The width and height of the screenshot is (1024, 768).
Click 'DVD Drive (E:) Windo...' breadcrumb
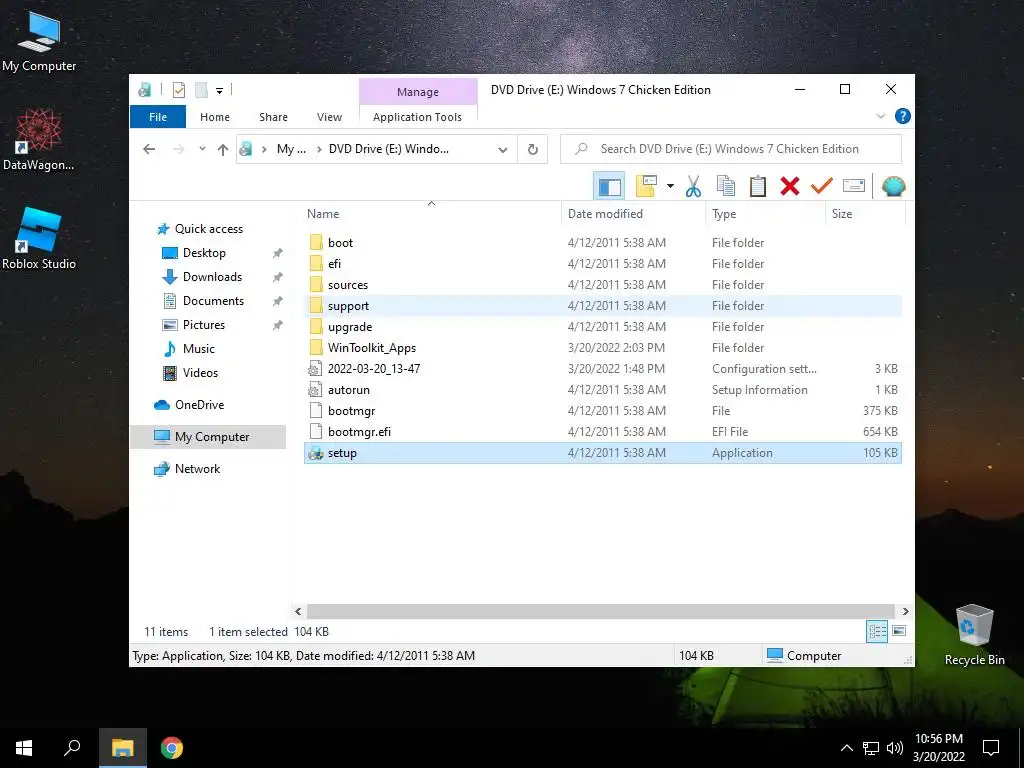tap(389, 149)
